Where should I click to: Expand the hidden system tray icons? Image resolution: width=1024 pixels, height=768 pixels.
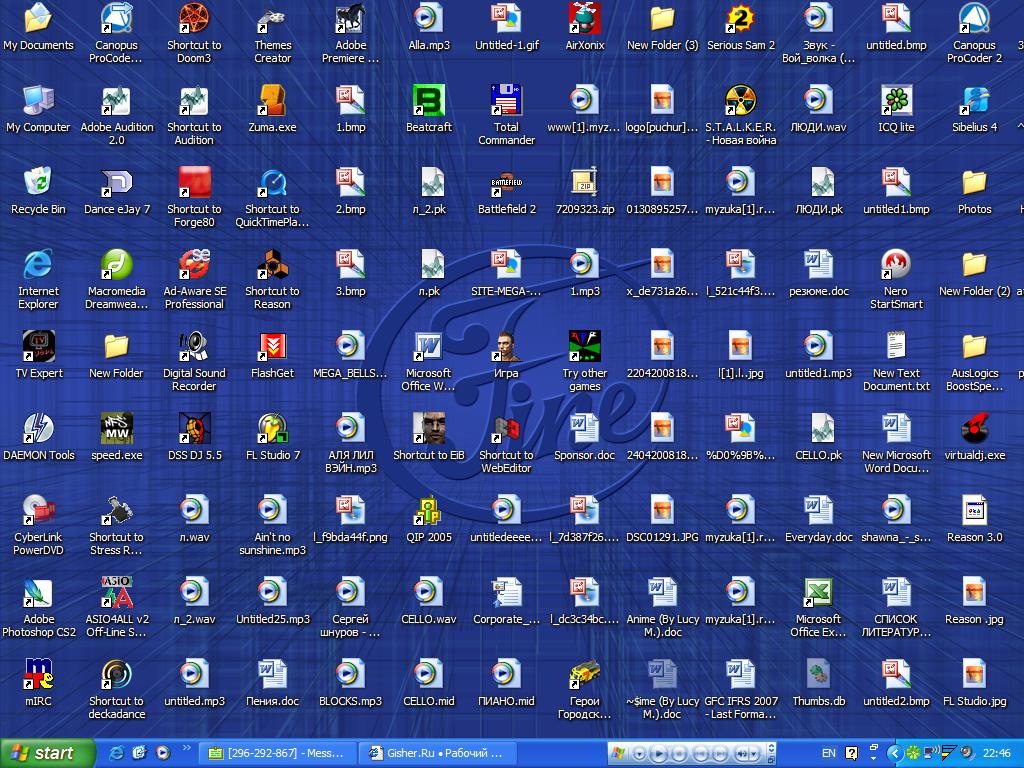click(x=895, y=753)
